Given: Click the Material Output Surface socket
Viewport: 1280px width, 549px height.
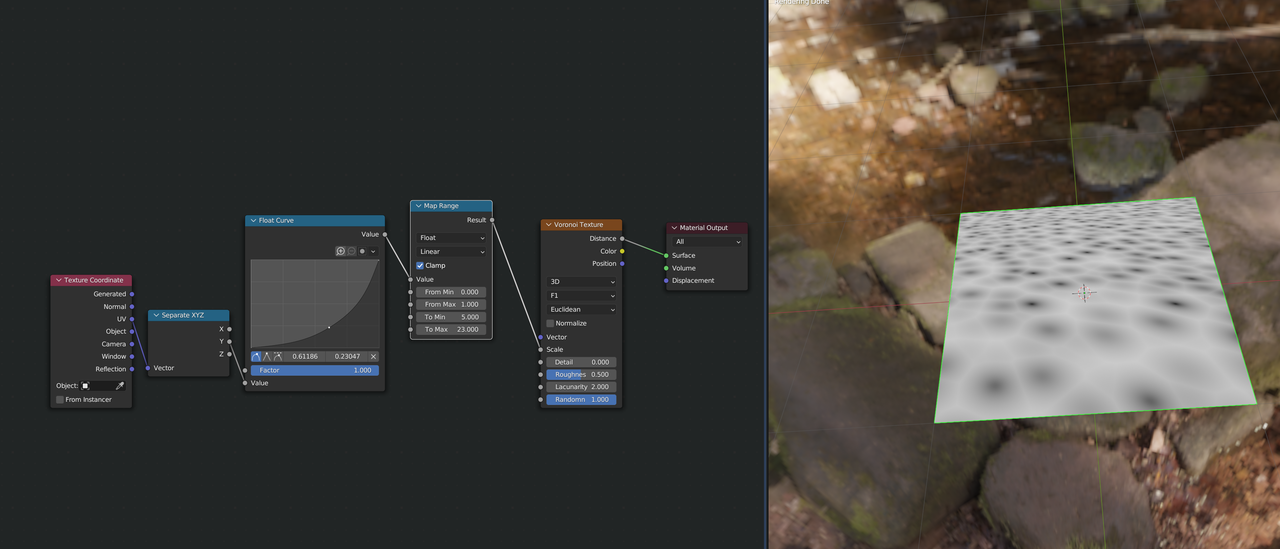Looking at the screenshot, I should click(666, 255).
